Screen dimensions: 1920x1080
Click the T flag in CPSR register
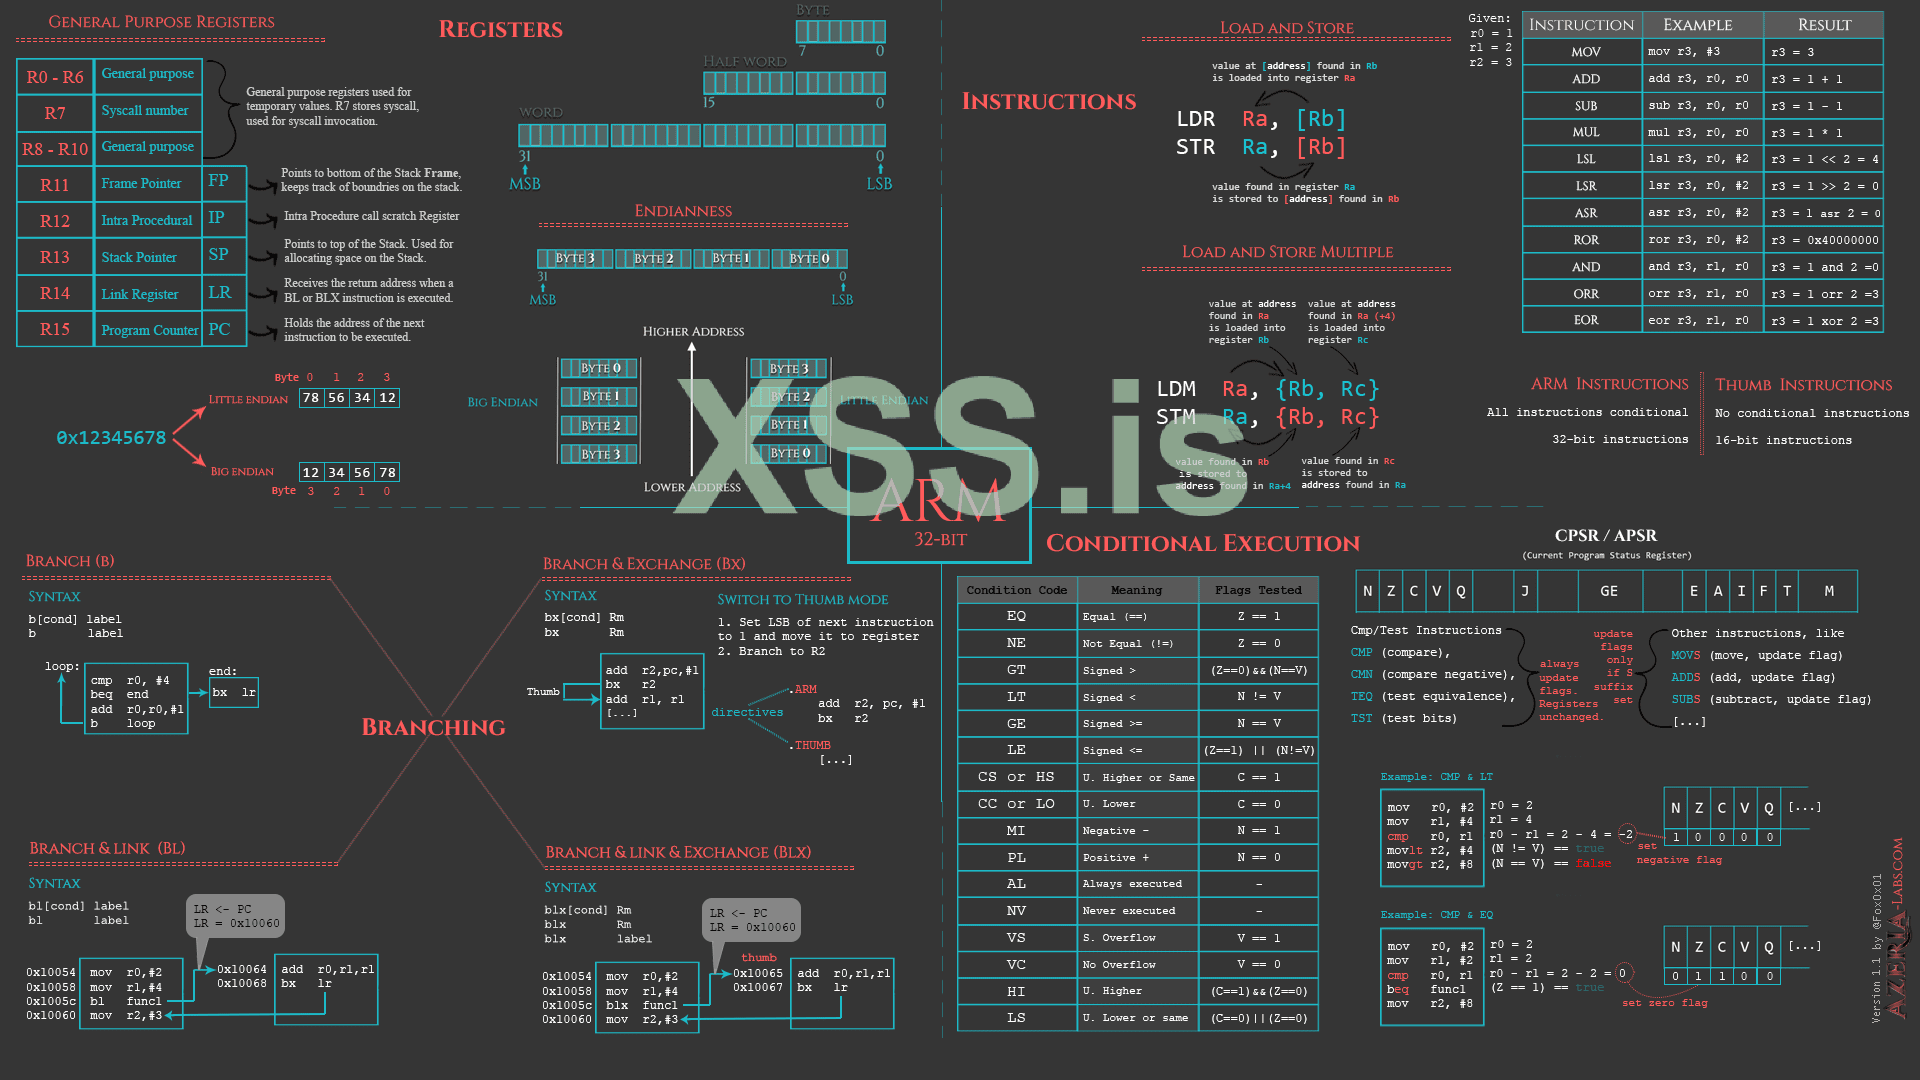[1787, 591]
